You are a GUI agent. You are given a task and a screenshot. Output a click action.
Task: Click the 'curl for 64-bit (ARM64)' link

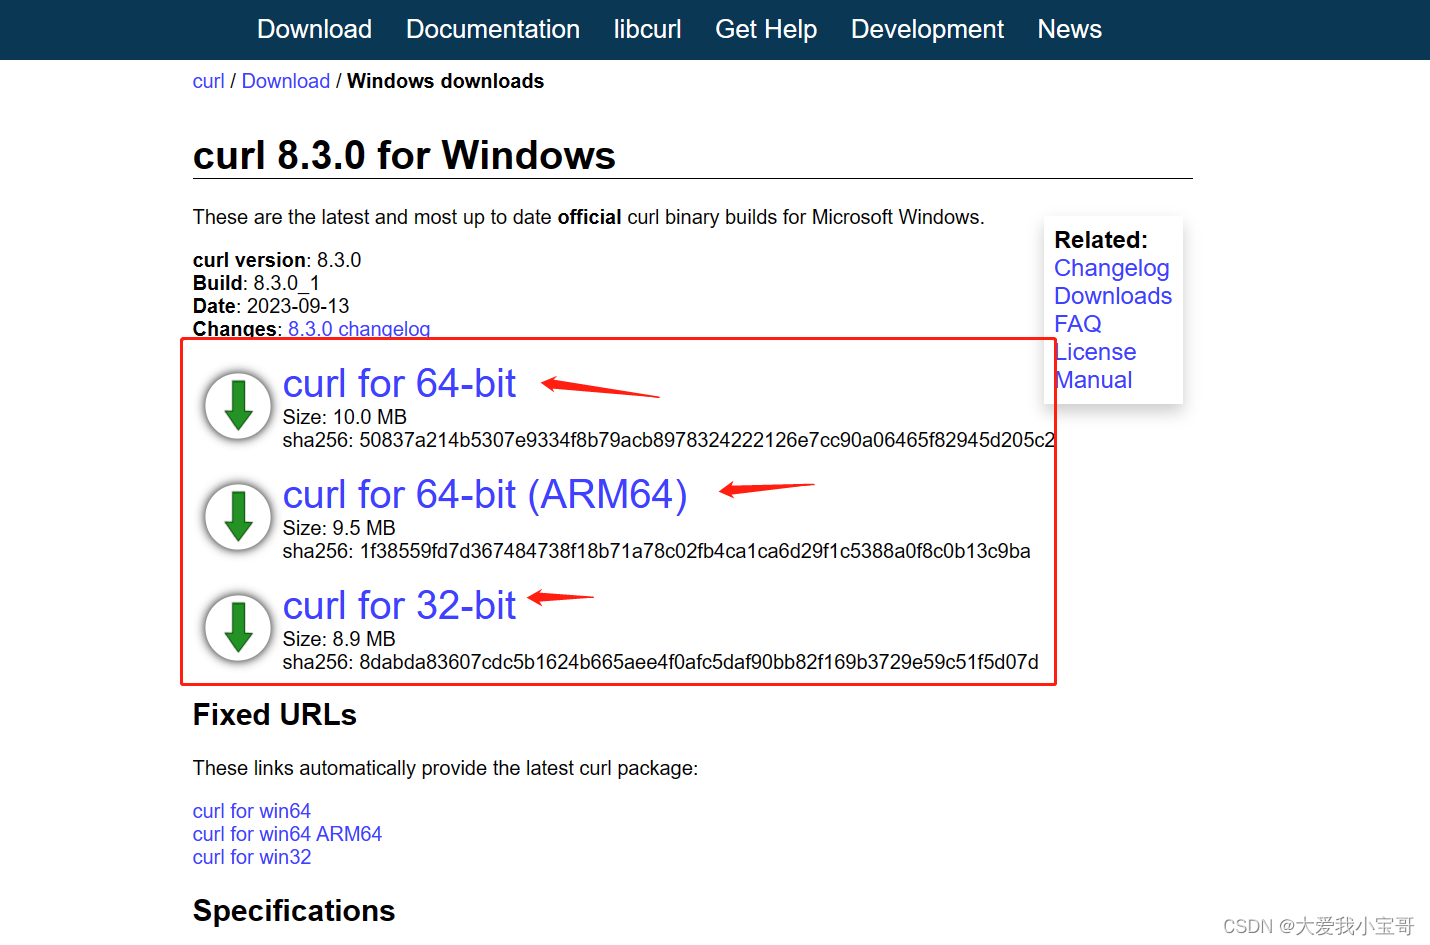[x=485, y=495]
